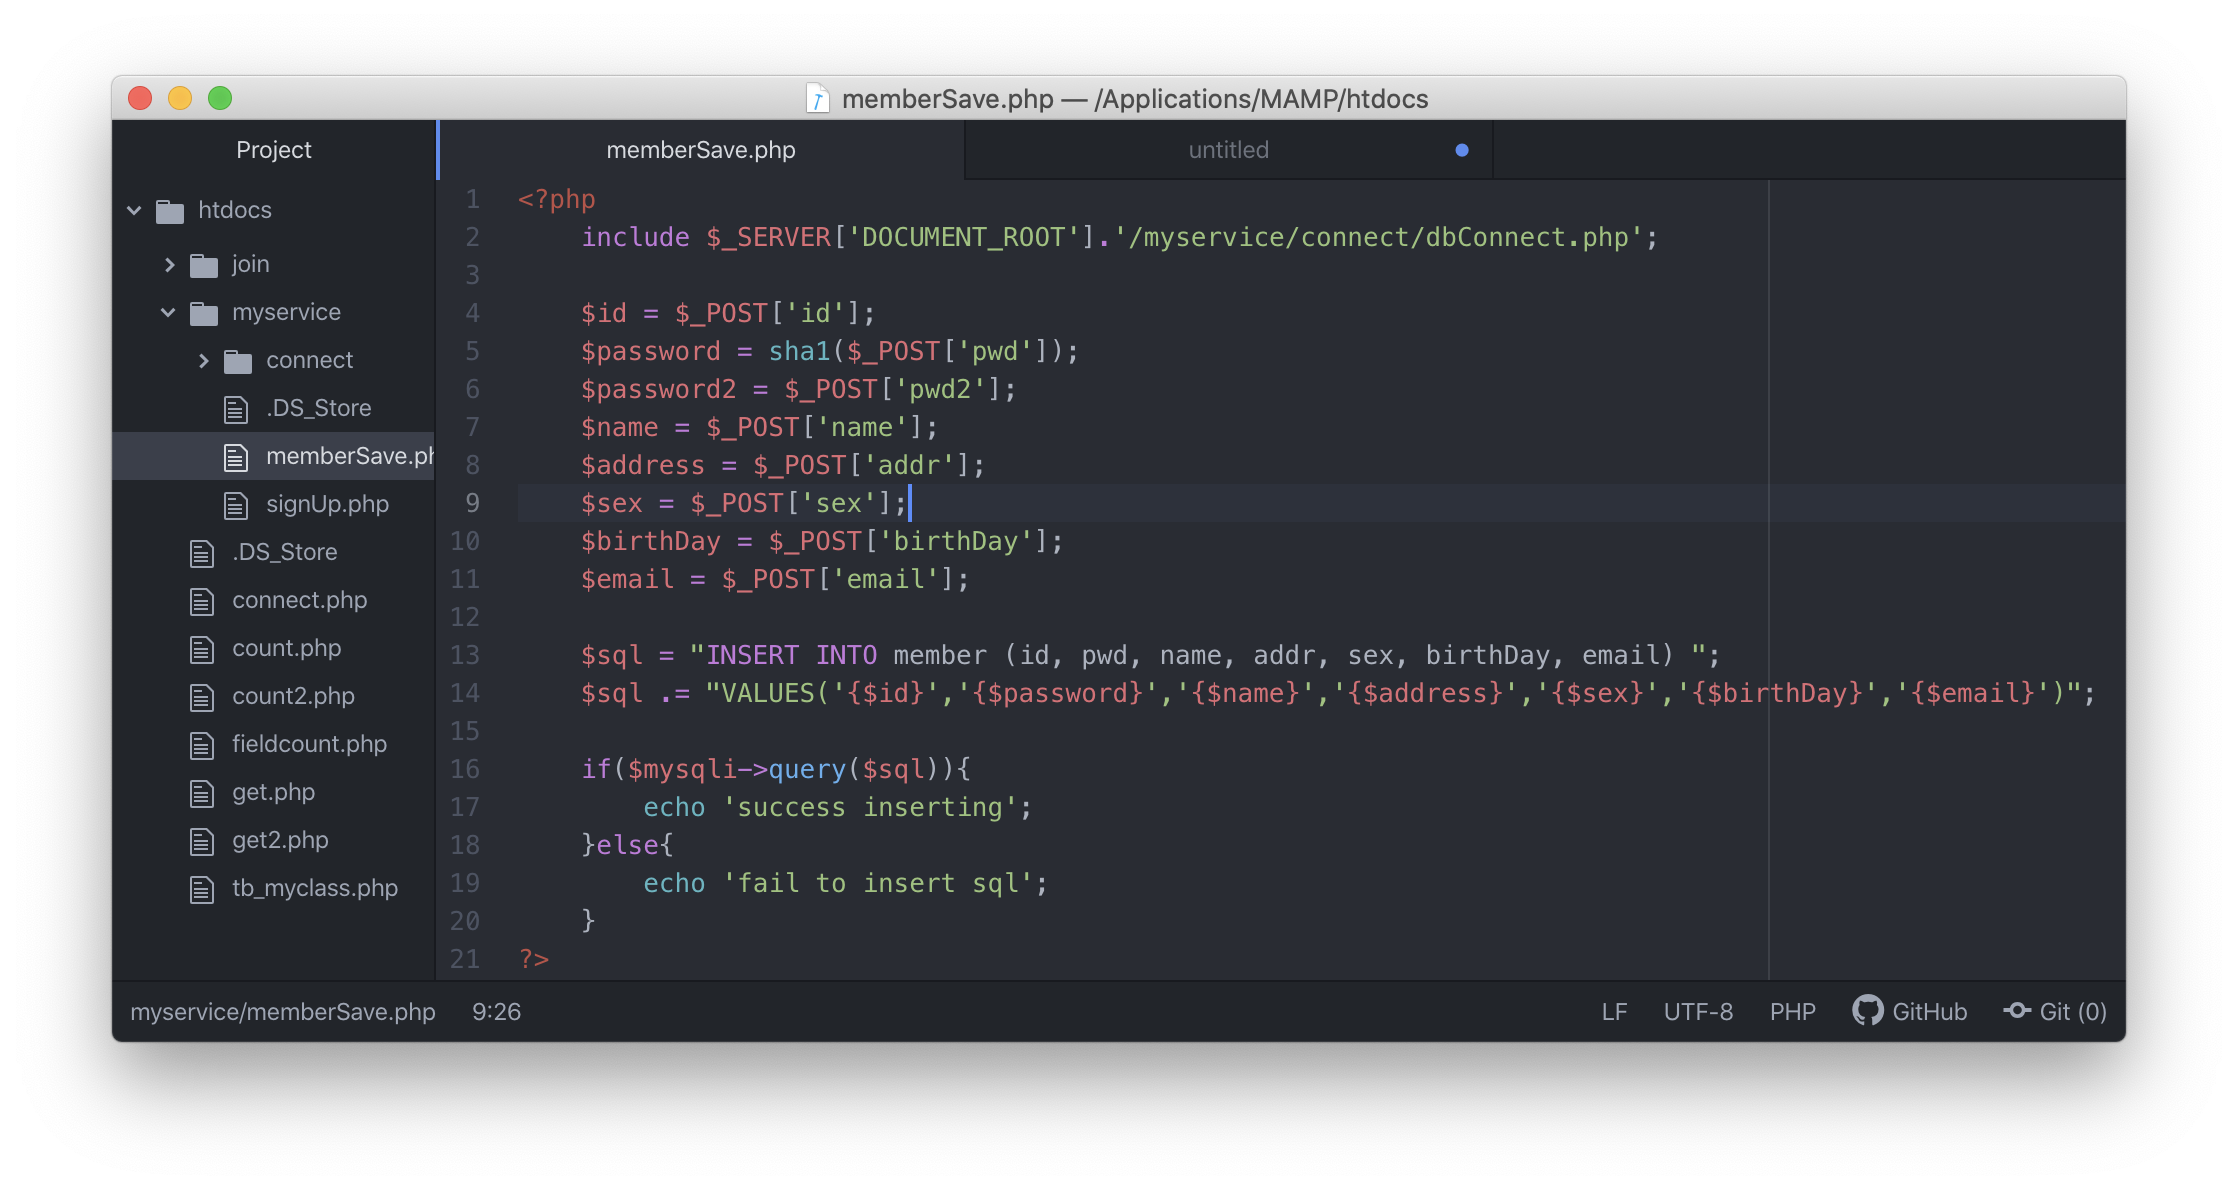Collapse the myservice folder in sidebar

coord(167,312)
